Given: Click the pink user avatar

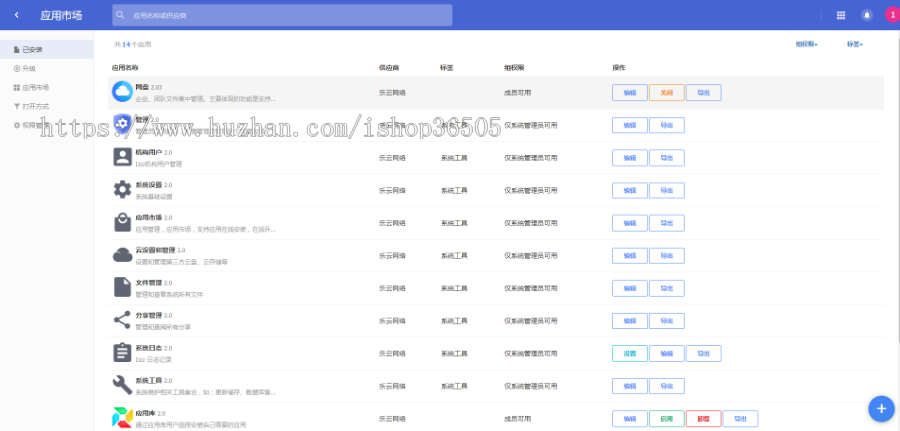Looking at the screenshot, I should [890, 15].
